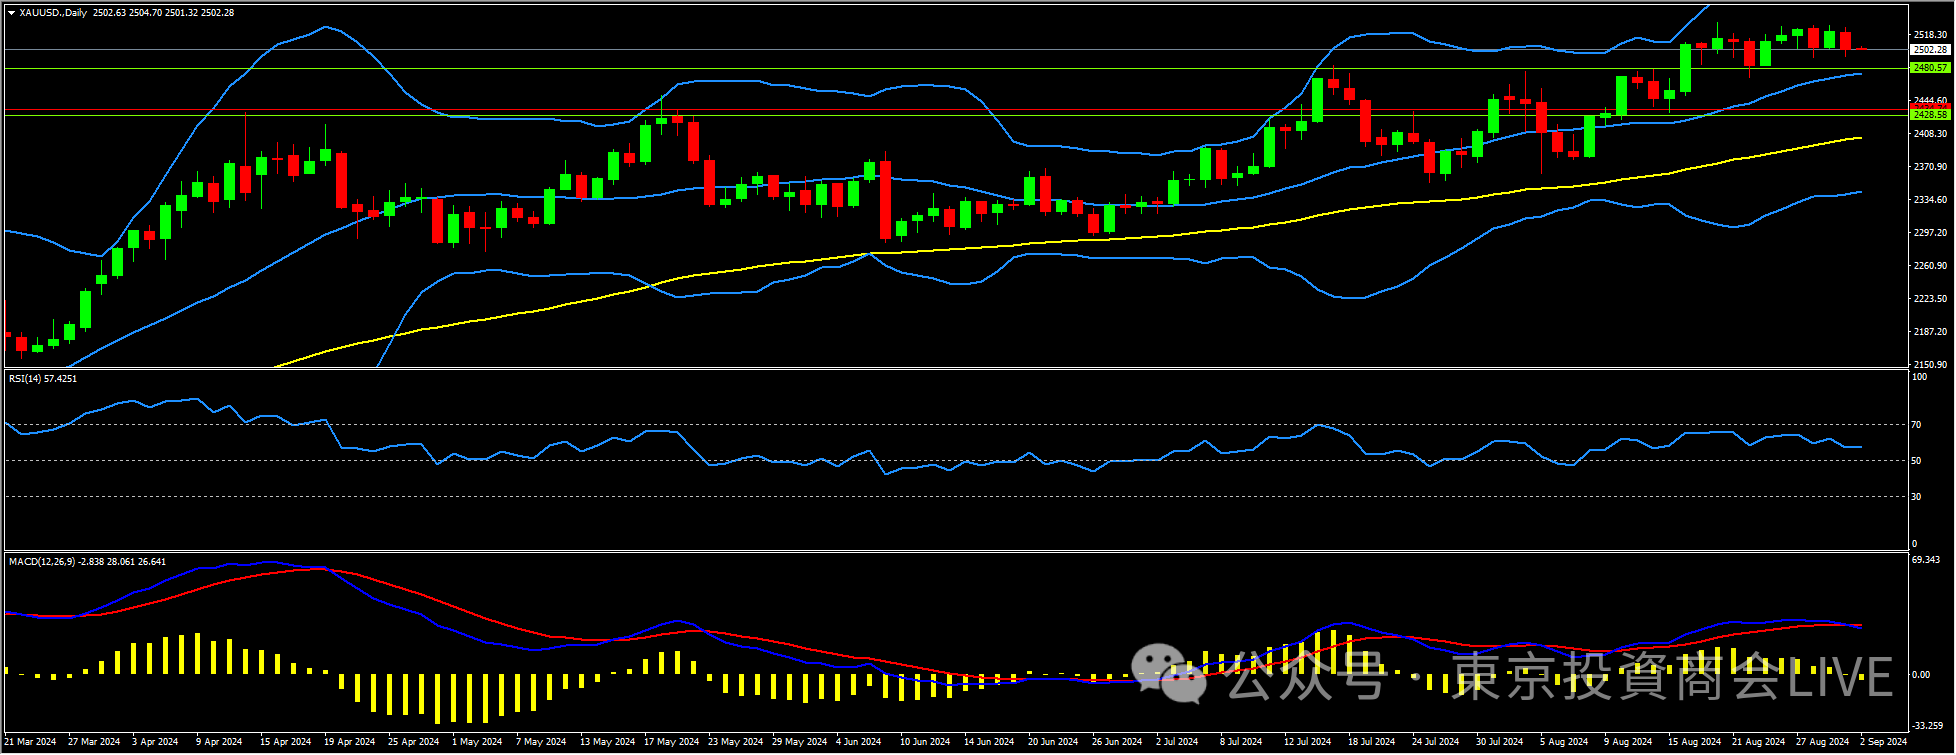Screen dimensions: 1956x755
Task: Click the 27 Mar 2024 date label
Action: click(x=94, y=742)
